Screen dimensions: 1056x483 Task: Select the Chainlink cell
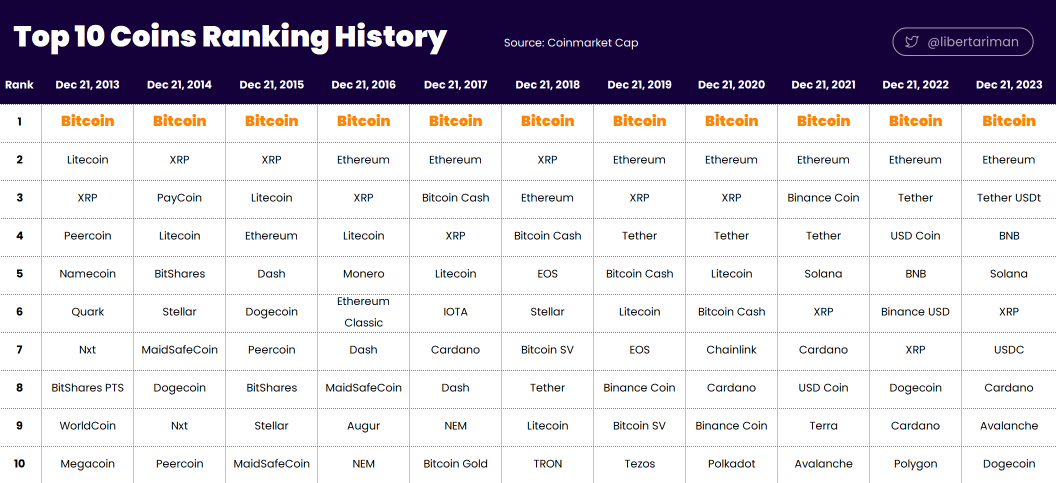(731, 350)
